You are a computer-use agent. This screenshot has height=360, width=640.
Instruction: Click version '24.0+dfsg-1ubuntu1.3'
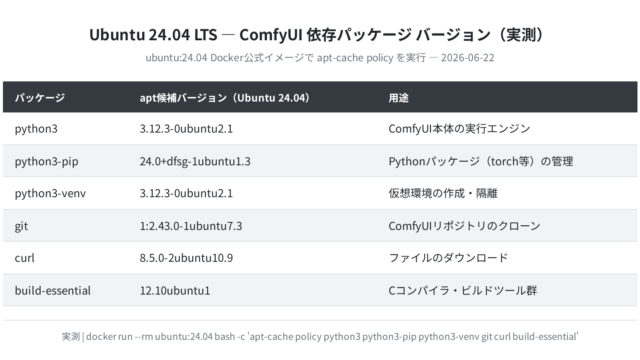[195, 162]
